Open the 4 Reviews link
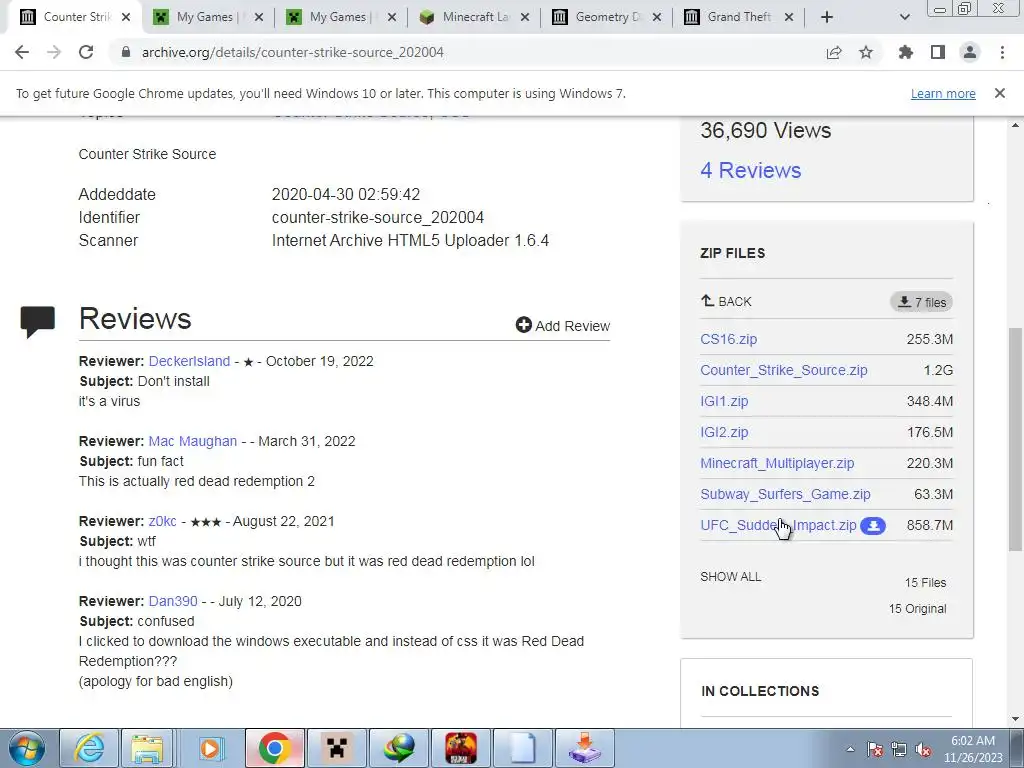 [750, 170]
